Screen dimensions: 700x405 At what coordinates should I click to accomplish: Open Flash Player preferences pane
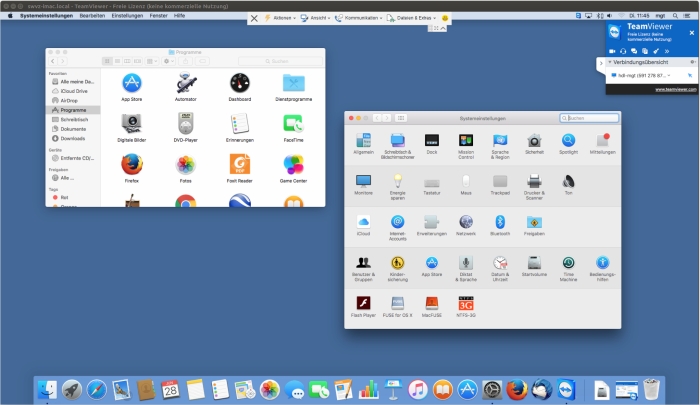coord(363,307)
